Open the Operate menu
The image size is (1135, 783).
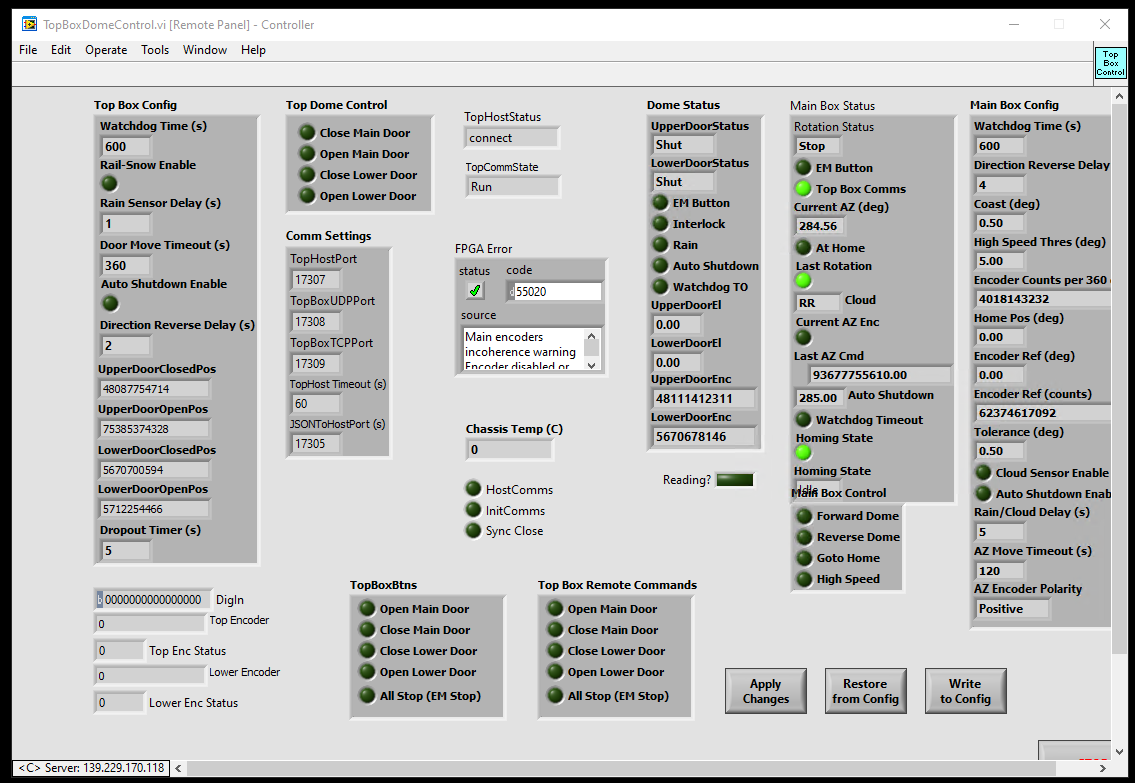106,50
